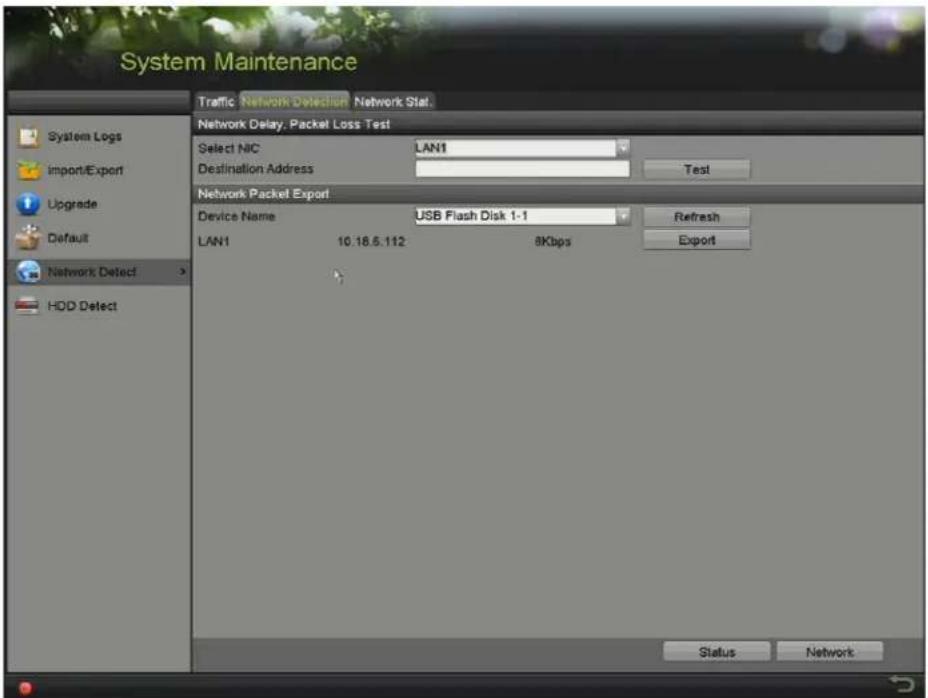This screenshot has height=698, width=928.
Task: Click the Import/Export folder icon
Action: 28,171
